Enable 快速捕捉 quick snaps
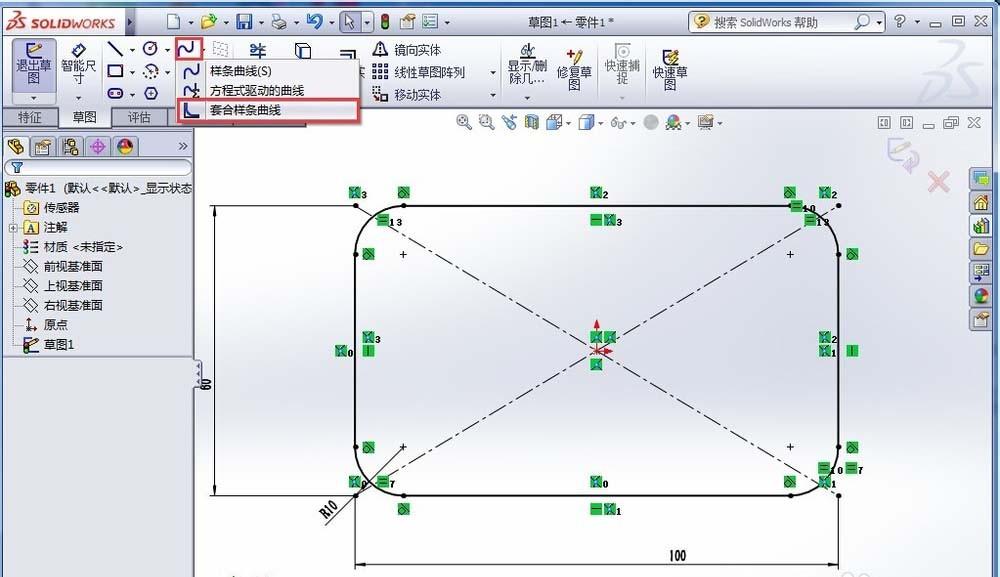 click(x=623, y=65)
